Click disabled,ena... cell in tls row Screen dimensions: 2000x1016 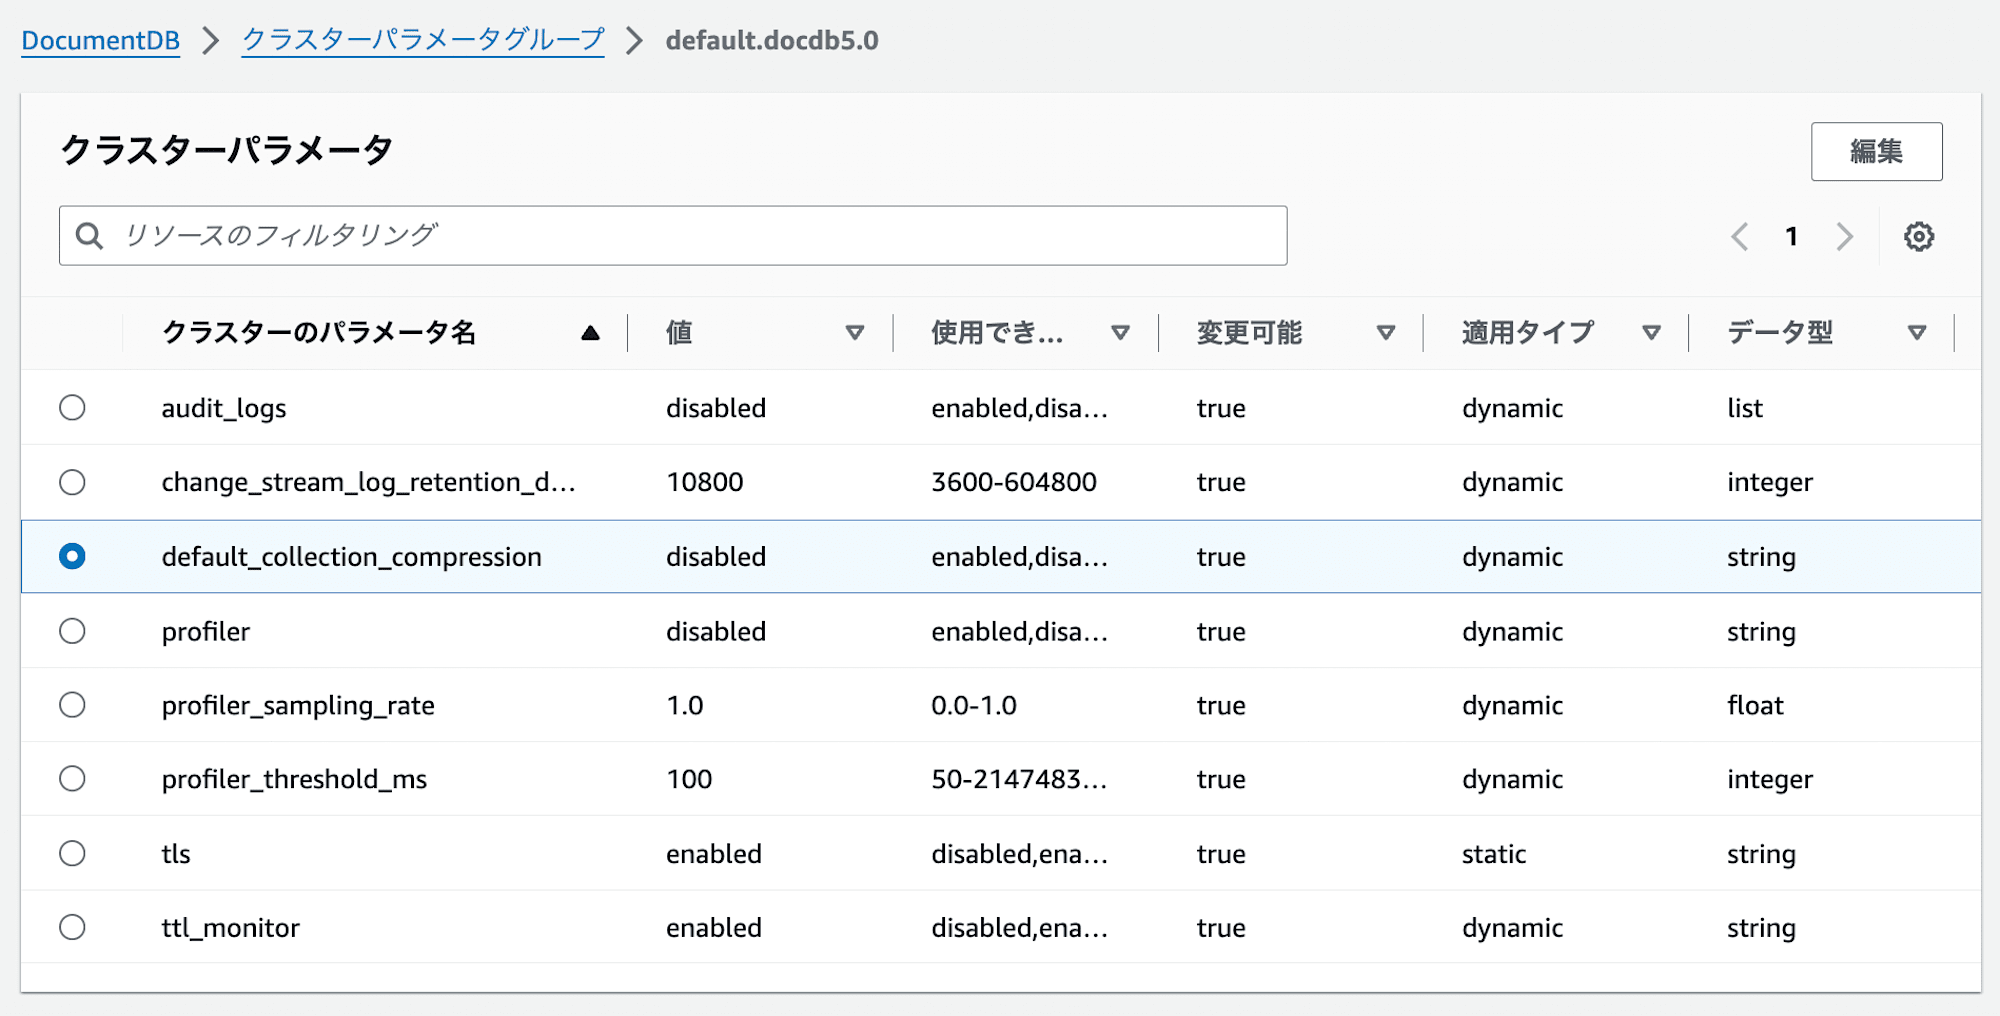[1019, 854]
